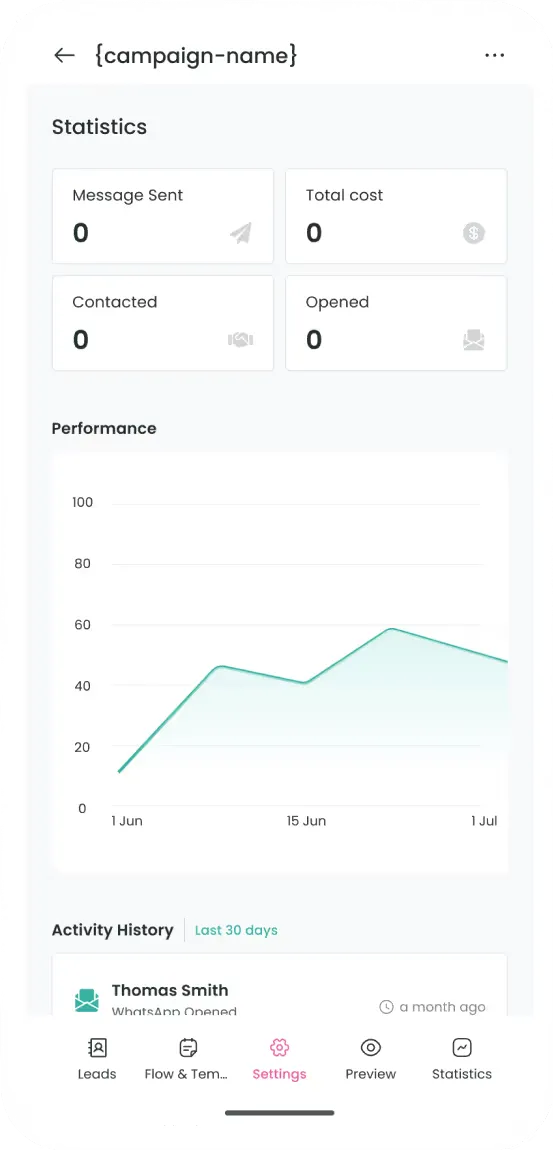
Task: Select the Opened statistics card
Action: tap(396, 323)
